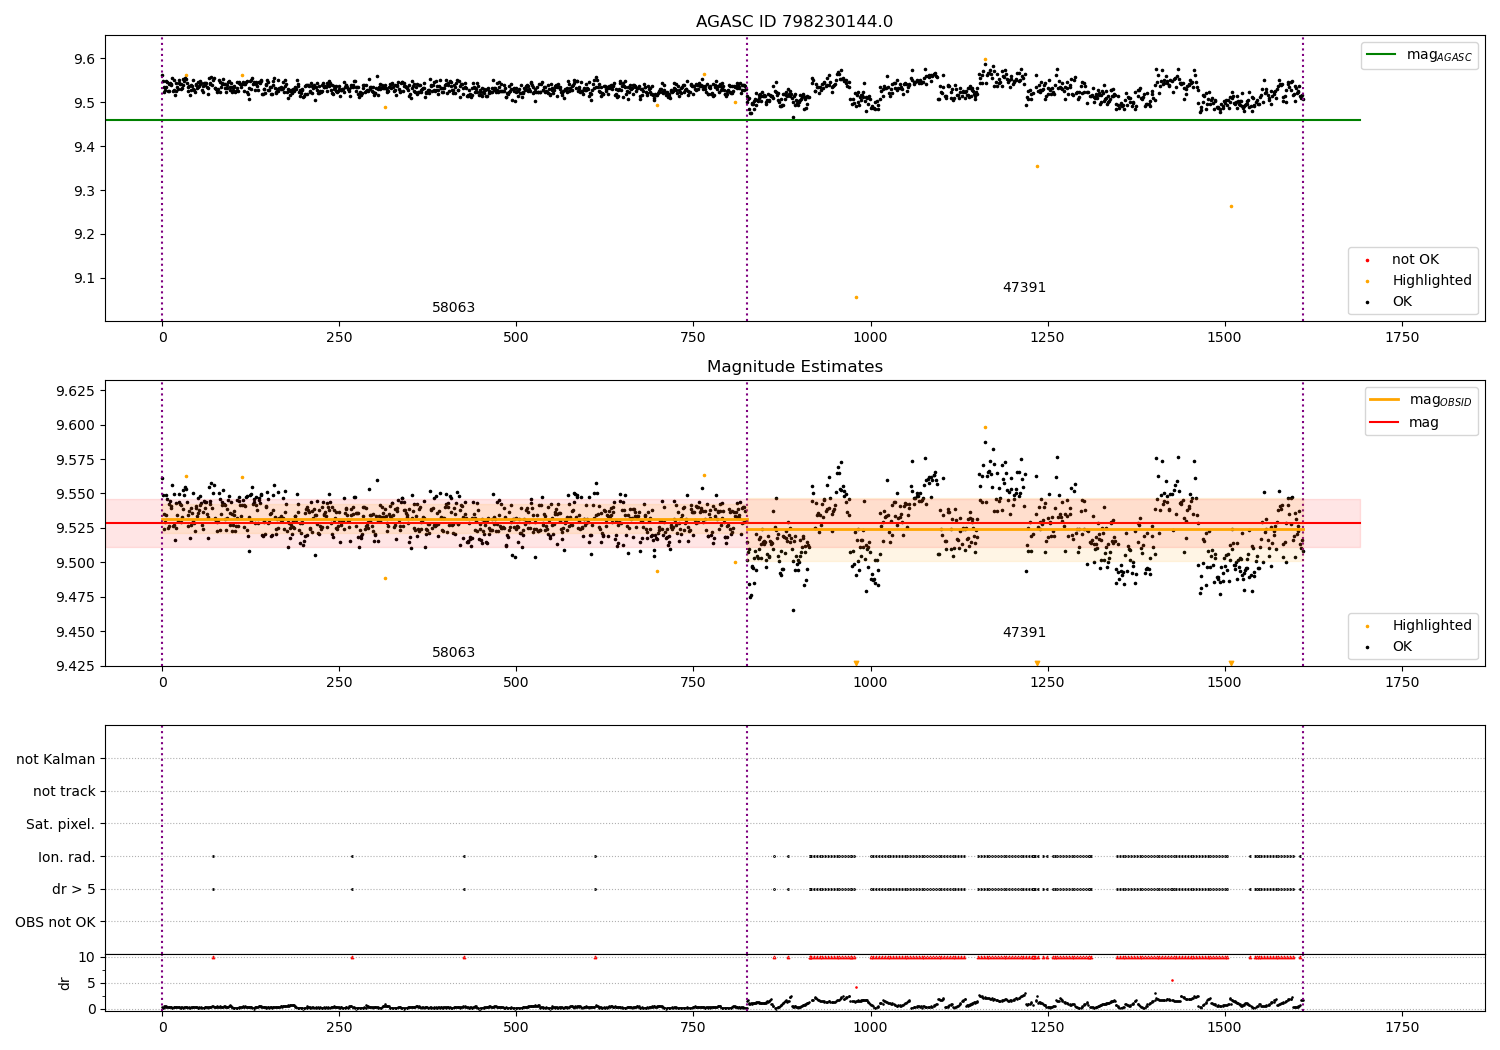This screenshot has width=1500, height=1050.
Task: Click the 'Sat. pixel.' axis label
Action: point(61,825)
